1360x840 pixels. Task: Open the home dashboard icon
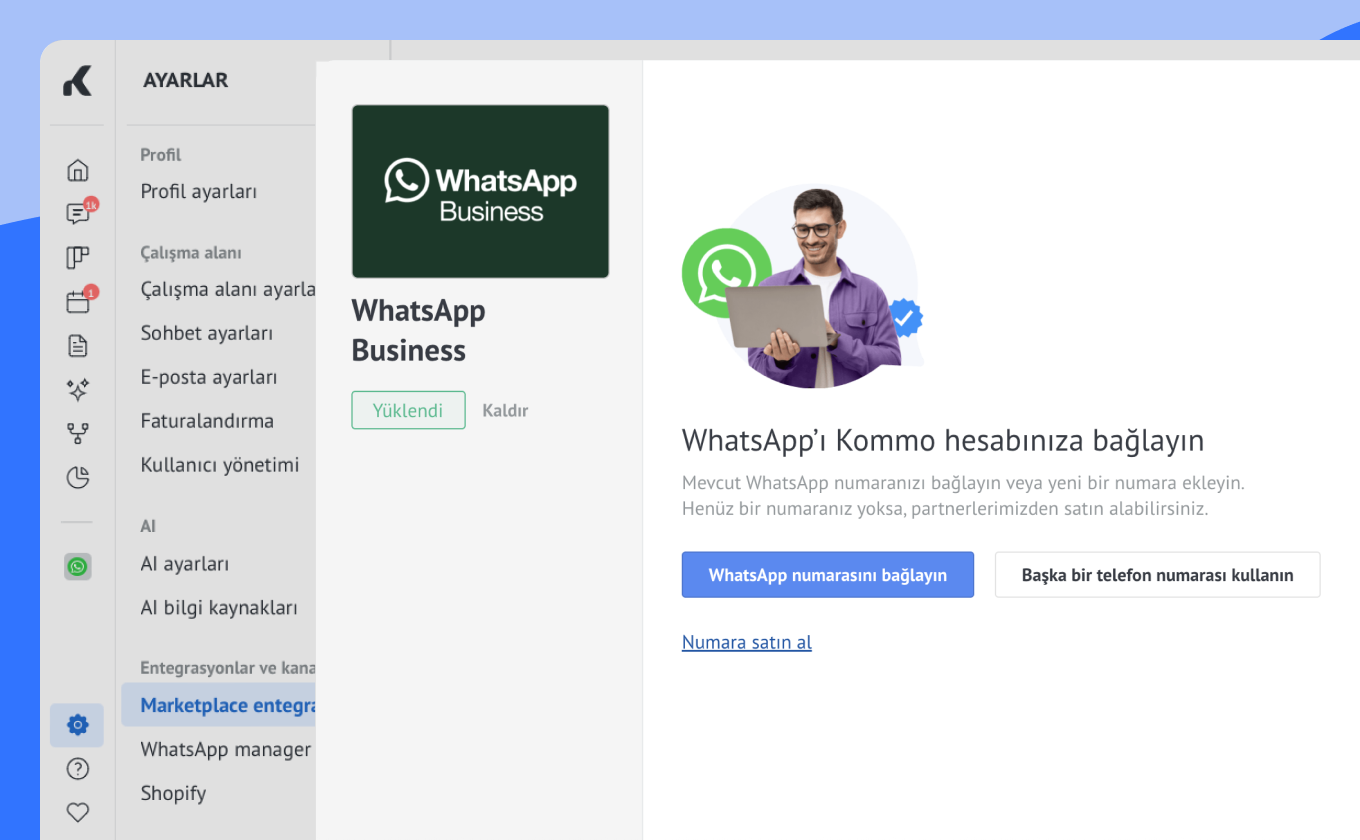pyautogui.click(x=77, y=170)
